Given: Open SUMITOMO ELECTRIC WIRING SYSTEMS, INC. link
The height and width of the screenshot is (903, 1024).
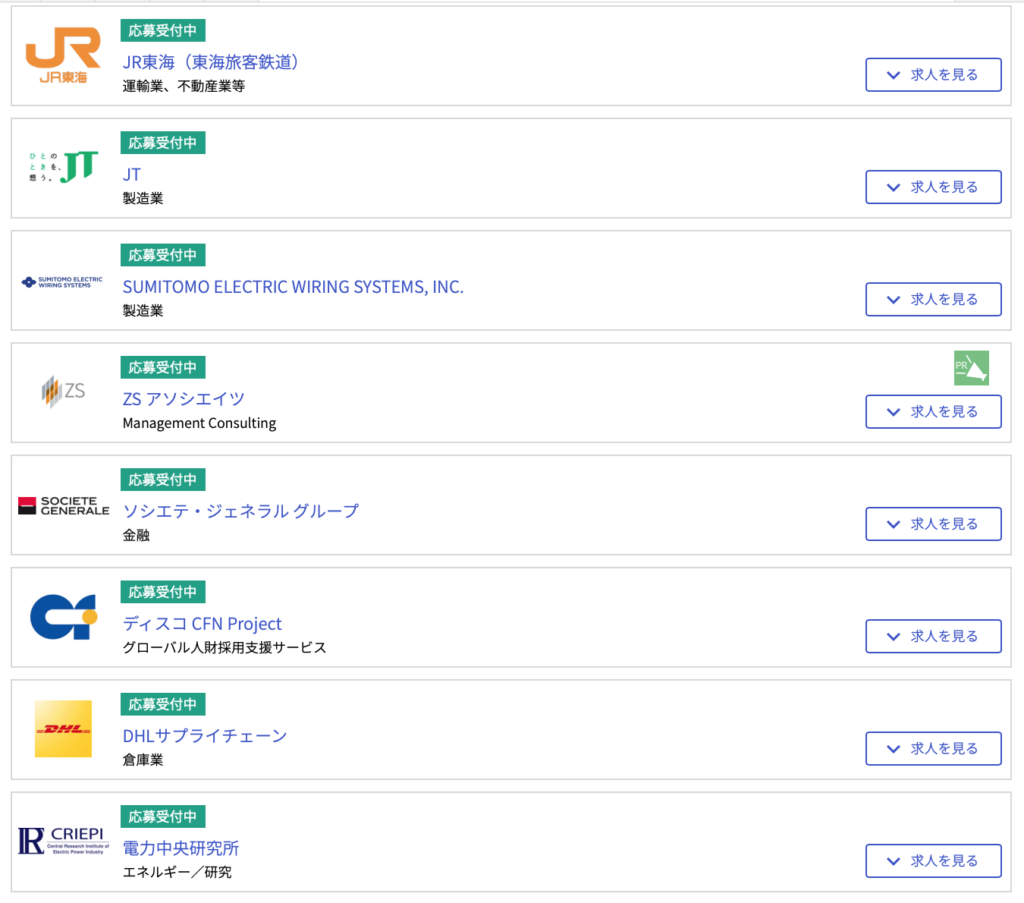Looking at the screenshot, I should click(x=293, y=287).
